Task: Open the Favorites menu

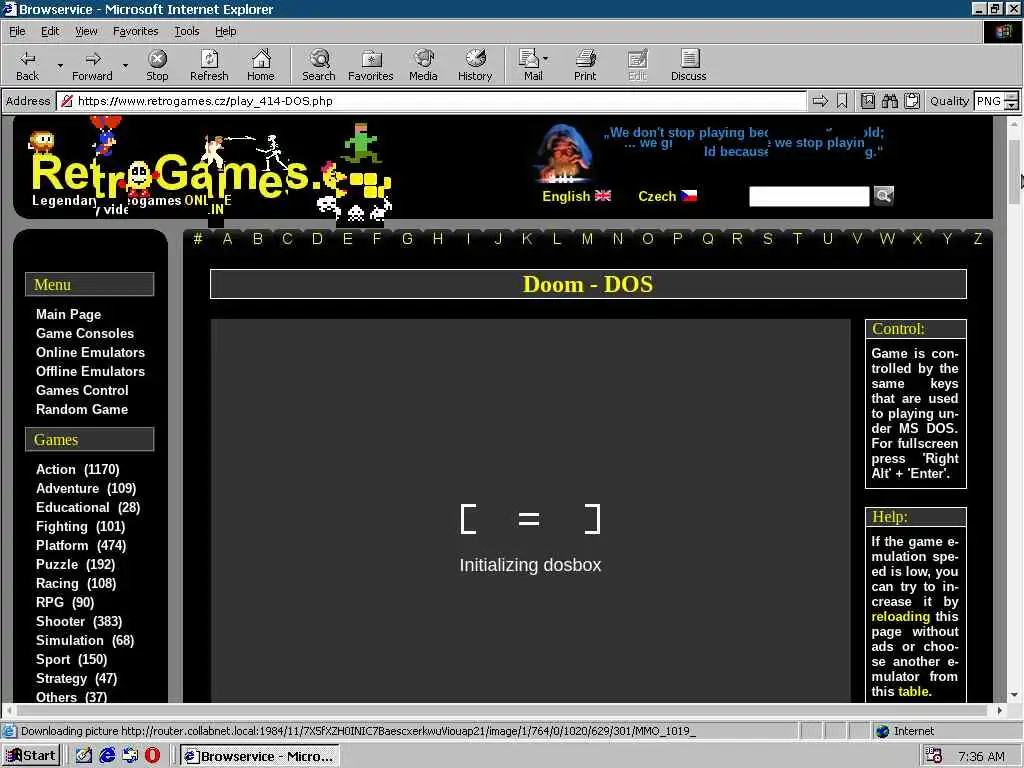Action: 135,31
